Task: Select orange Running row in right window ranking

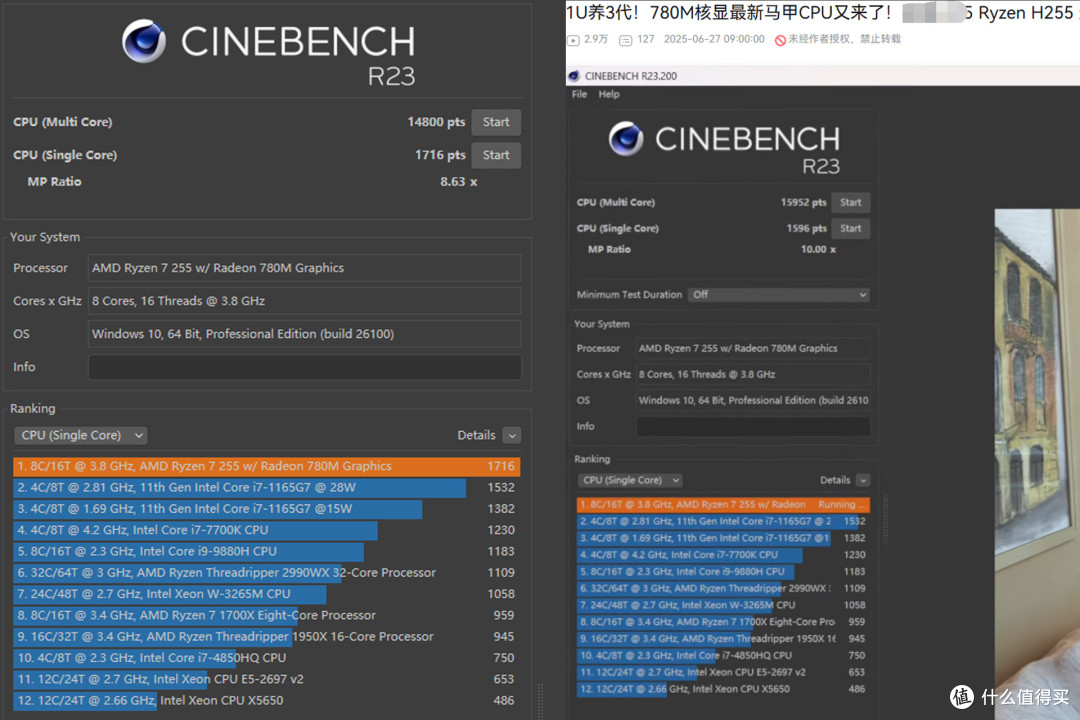Action: tap(723, 505)
